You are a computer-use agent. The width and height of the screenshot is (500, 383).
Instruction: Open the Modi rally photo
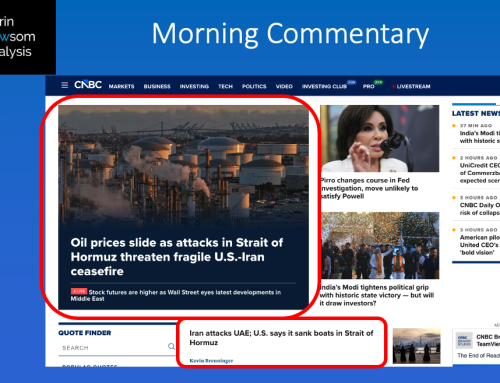(x=379, y=245)
